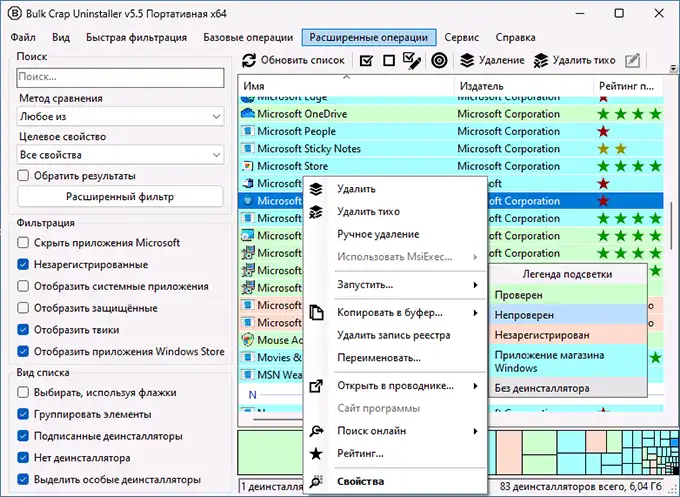Click the Mouse Ac... shield icon

(x=248, y=340)
